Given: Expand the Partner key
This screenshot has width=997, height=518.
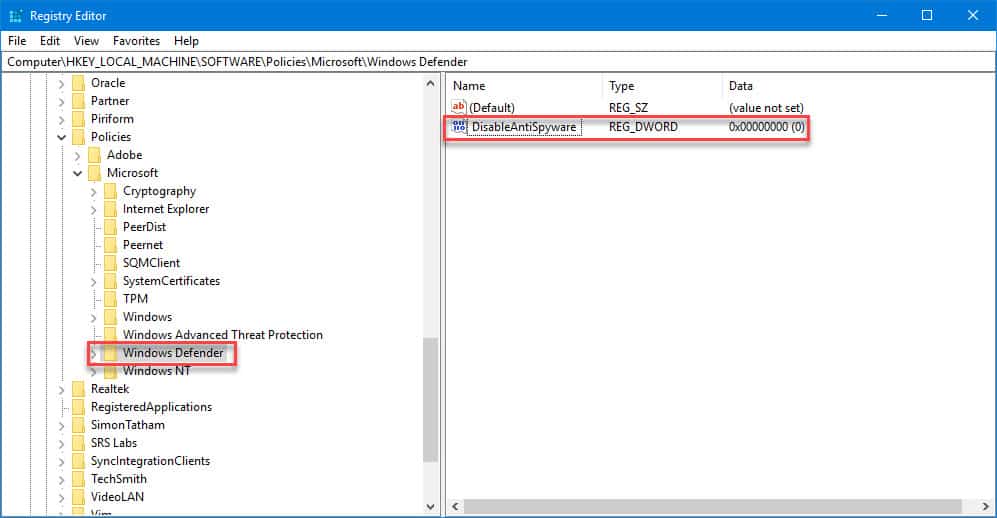Looking at the screenshot, I should pyautogui.click(x=62, y=101).
